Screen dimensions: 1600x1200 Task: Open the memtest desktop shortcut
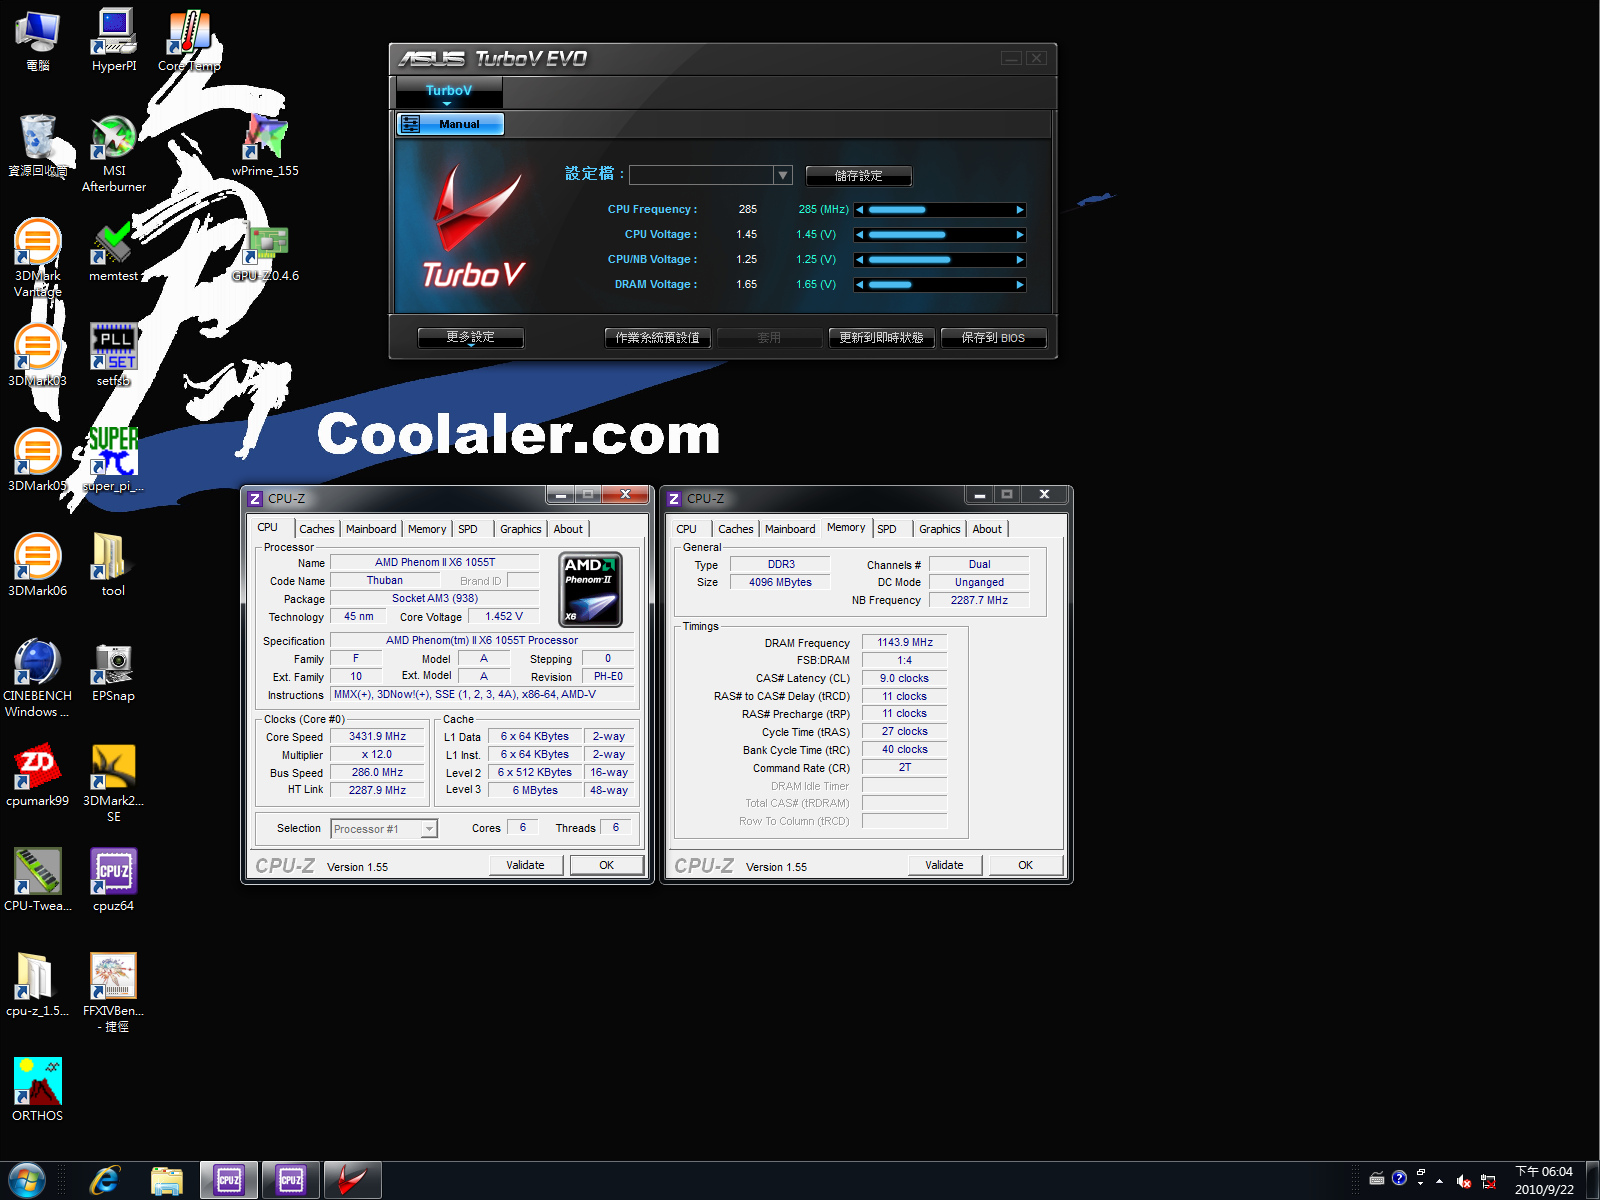click(114, 250)
